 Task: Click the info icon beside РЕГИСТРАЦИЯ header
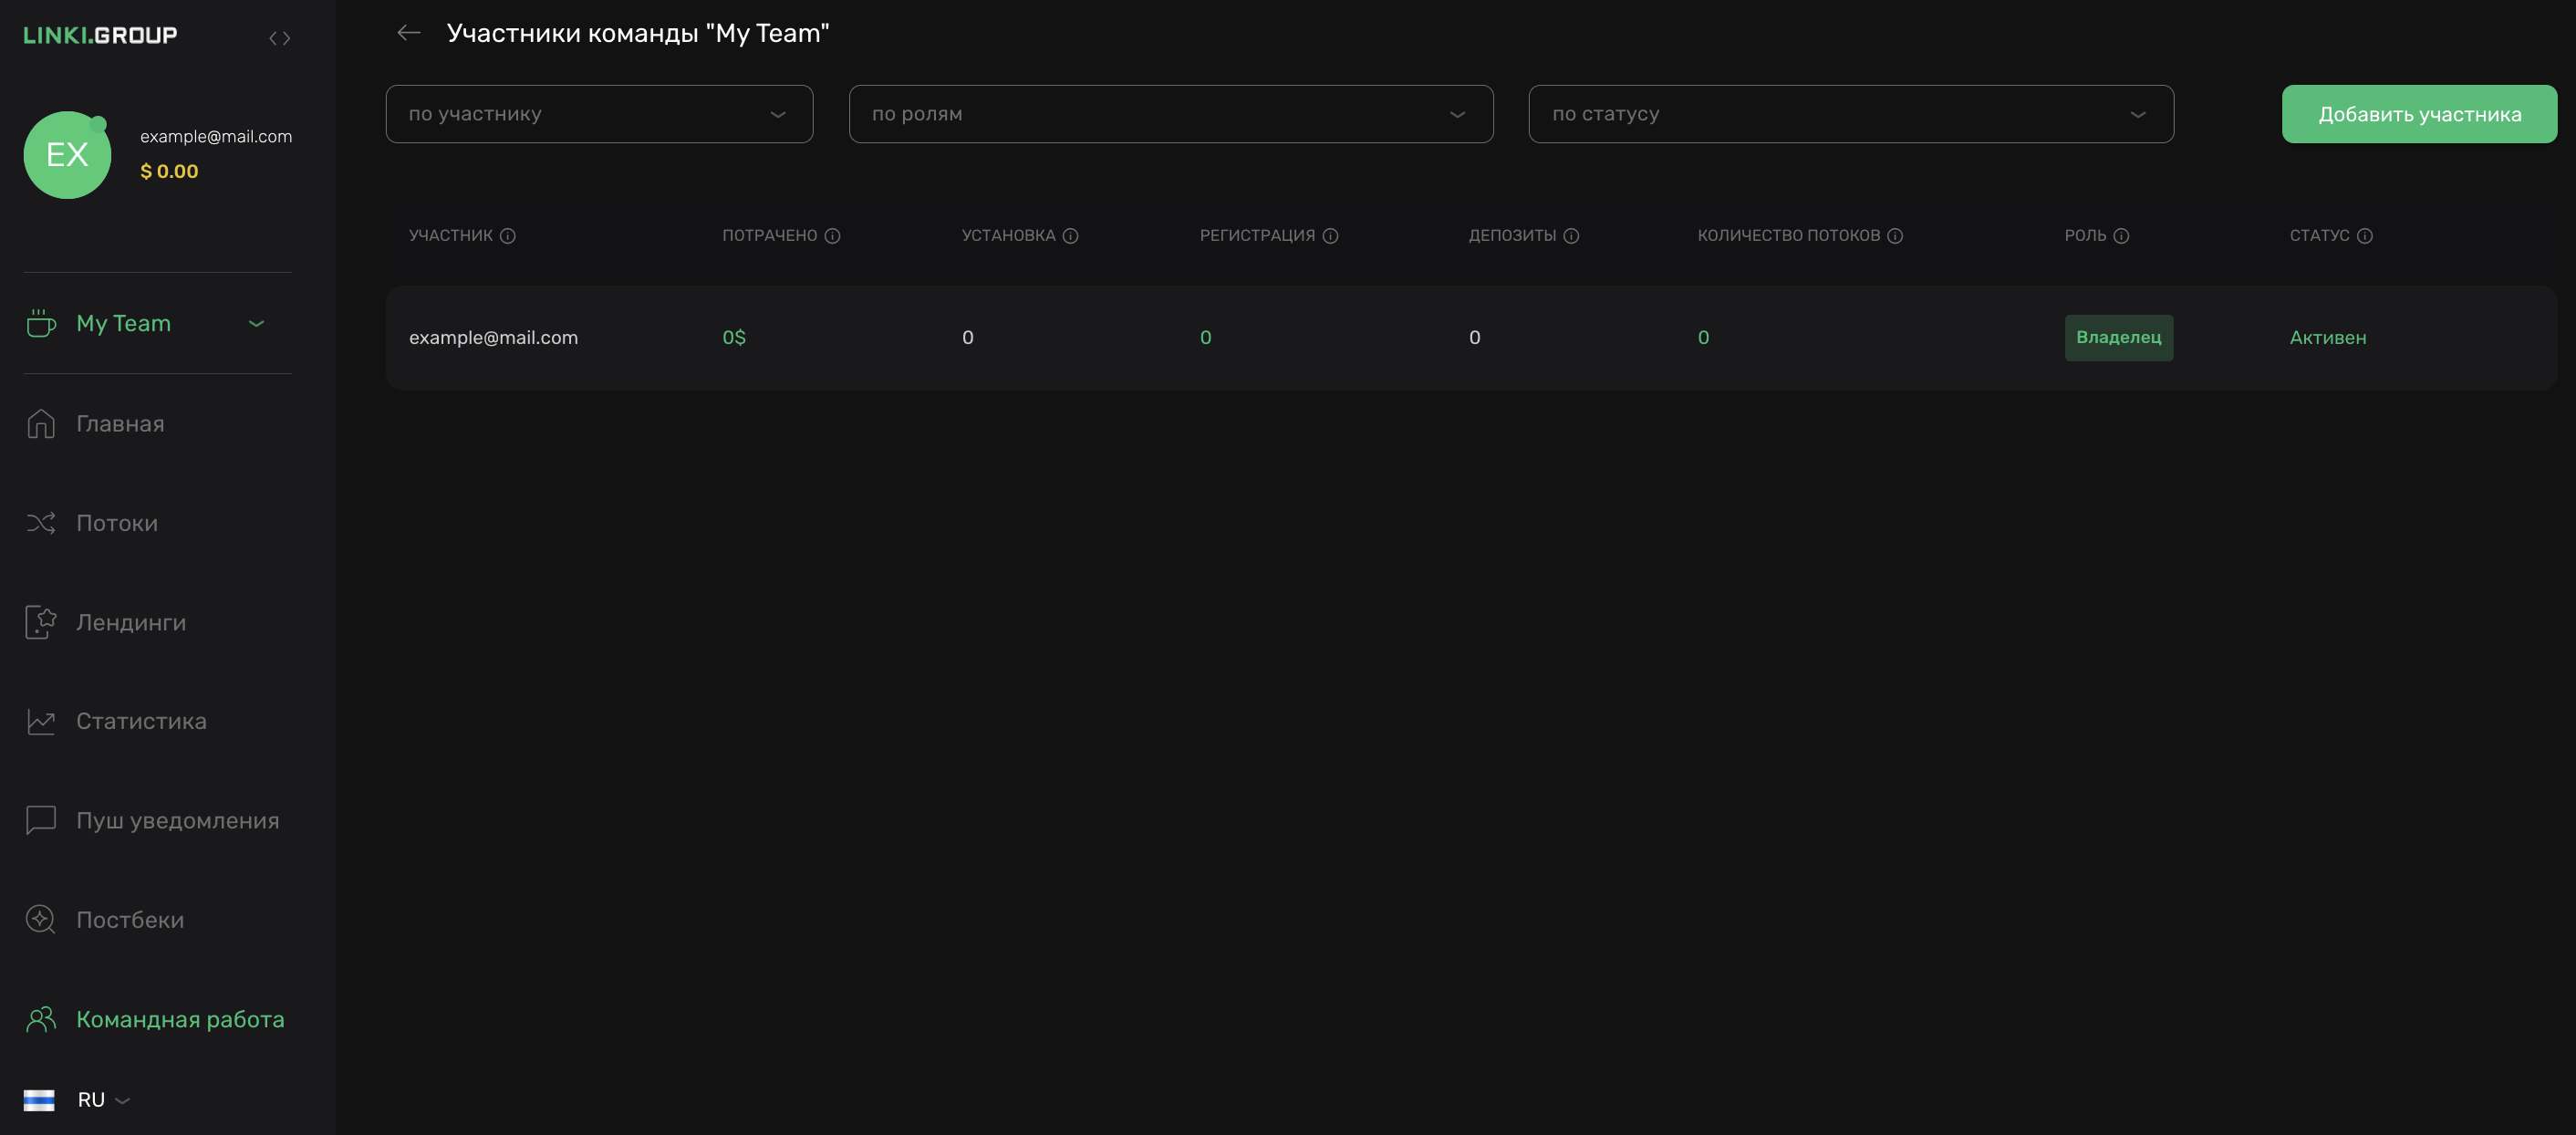pyautogui.click(x=1330, y=236)
